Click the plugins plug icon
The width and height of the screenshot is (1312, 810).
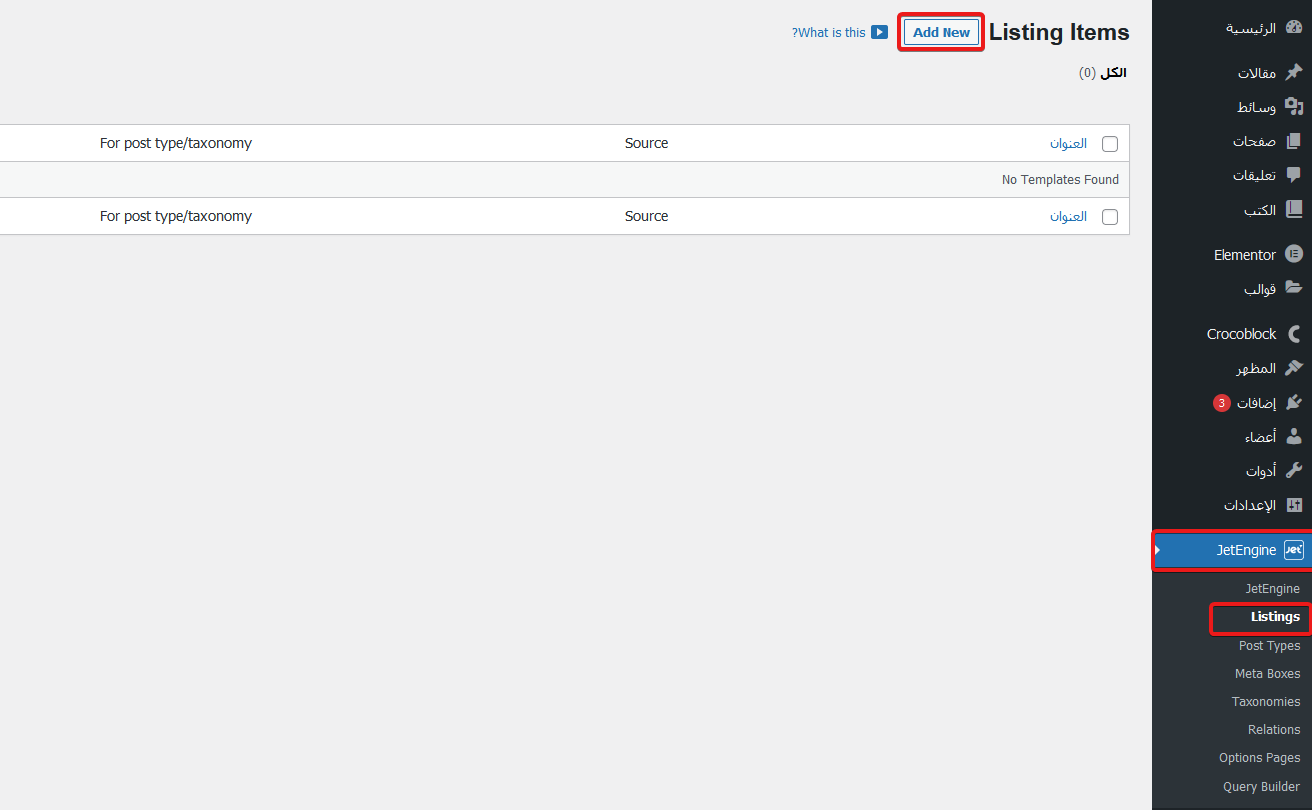(x=1294, y=403)
